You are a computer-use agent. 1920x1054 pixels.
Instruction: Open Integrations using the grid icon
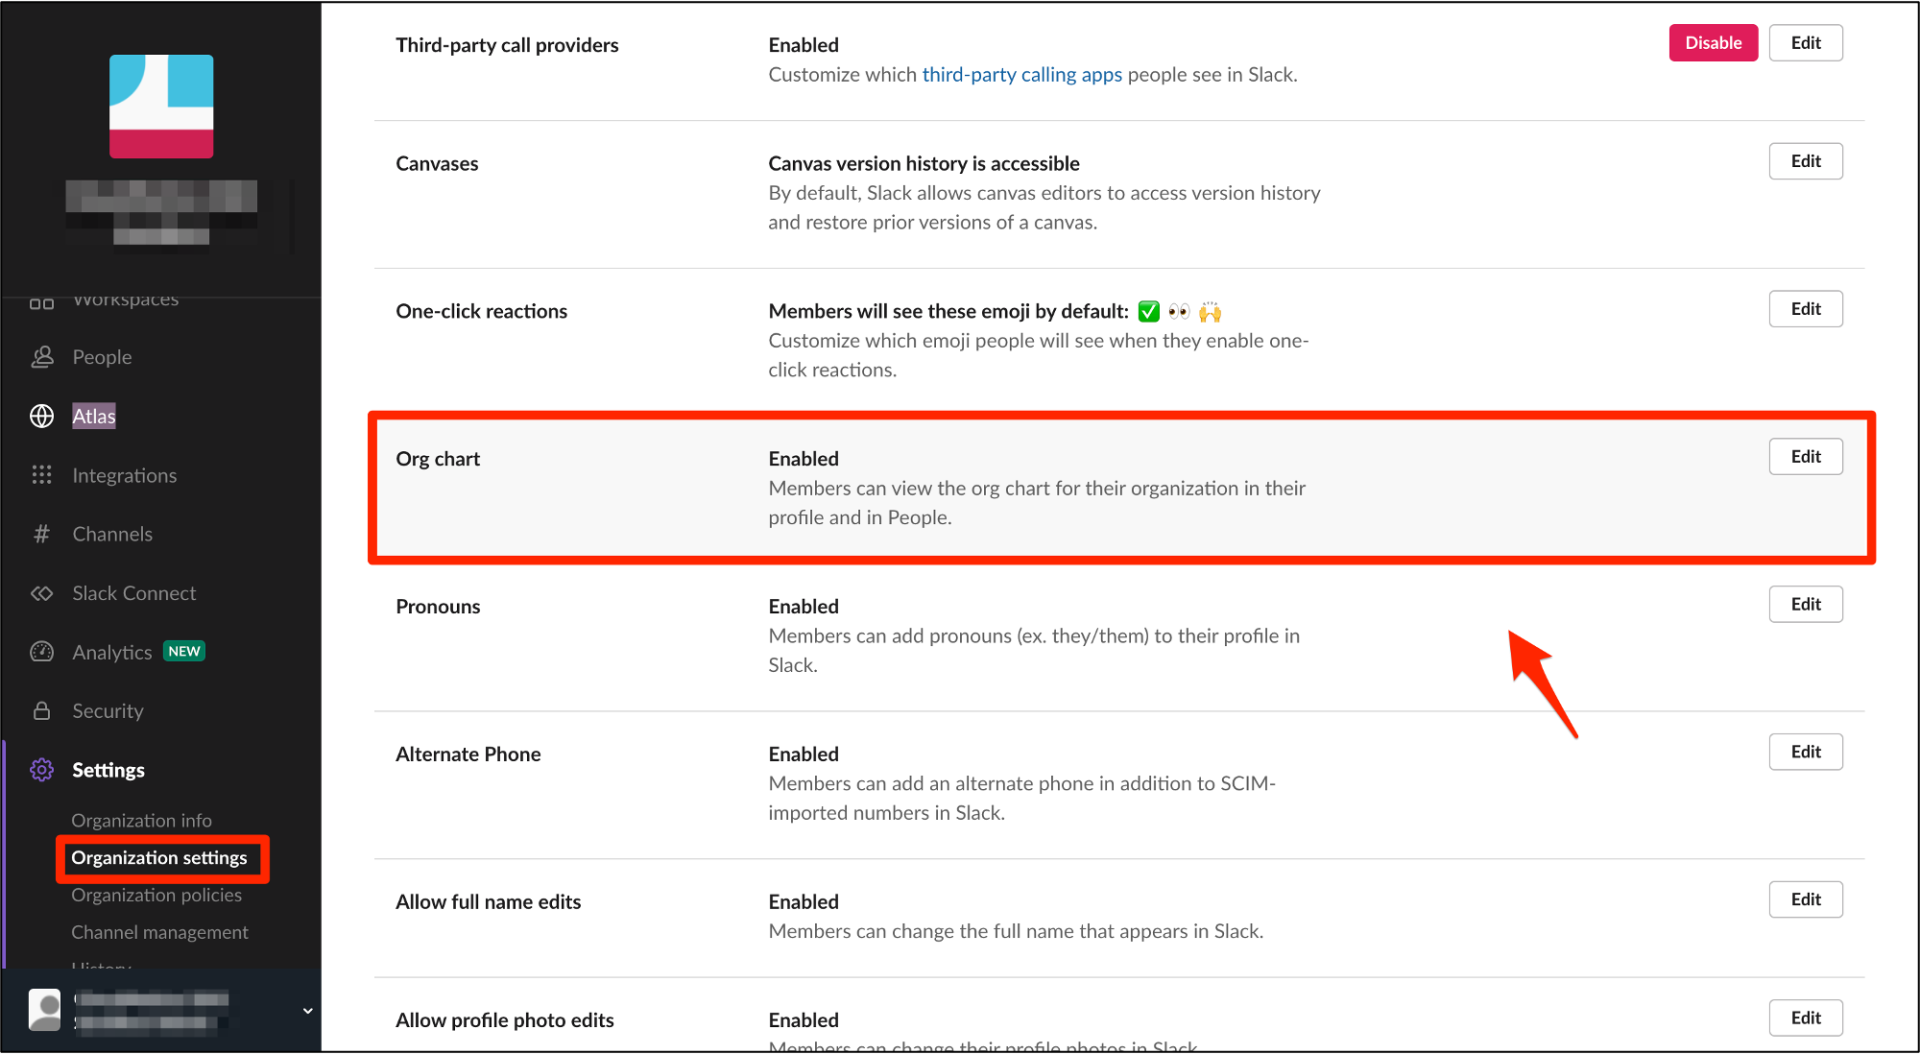tap(42, 474)
